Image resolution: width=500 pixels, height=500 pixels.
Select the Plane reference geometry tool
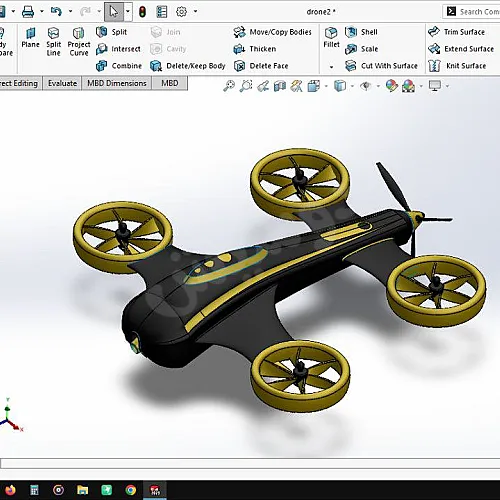pyautogui.click(x=30, y=38)
